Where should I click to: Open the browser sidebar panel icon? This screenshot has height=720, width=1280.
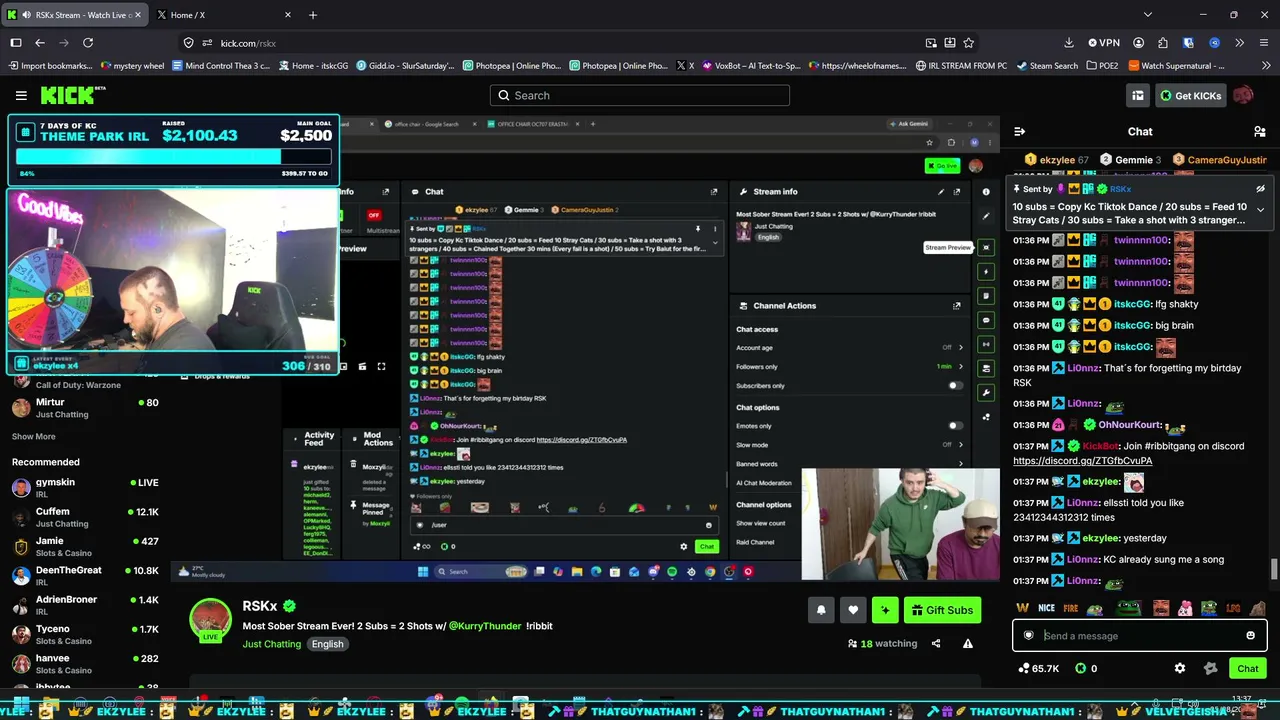[16, 43]
